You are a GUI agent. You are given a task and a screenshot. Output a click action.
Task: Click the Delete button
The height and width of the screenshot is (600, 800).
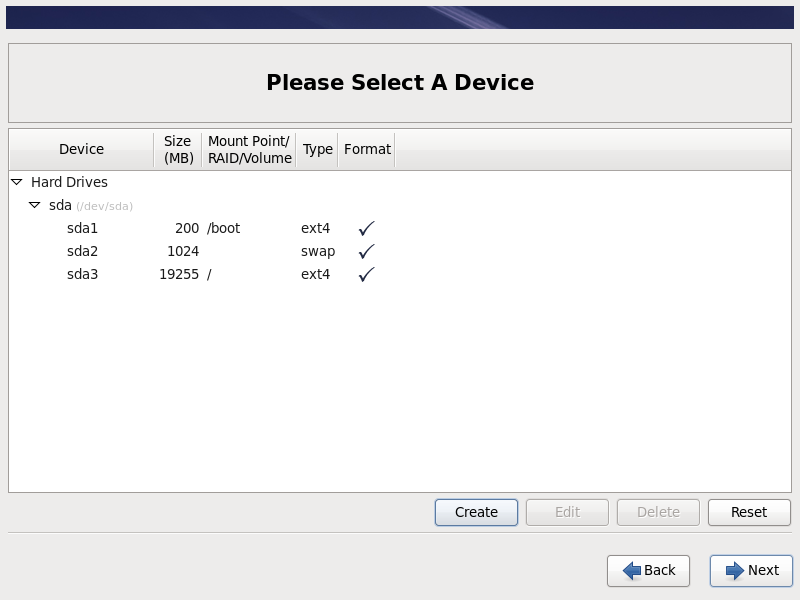tap(658, 512)
